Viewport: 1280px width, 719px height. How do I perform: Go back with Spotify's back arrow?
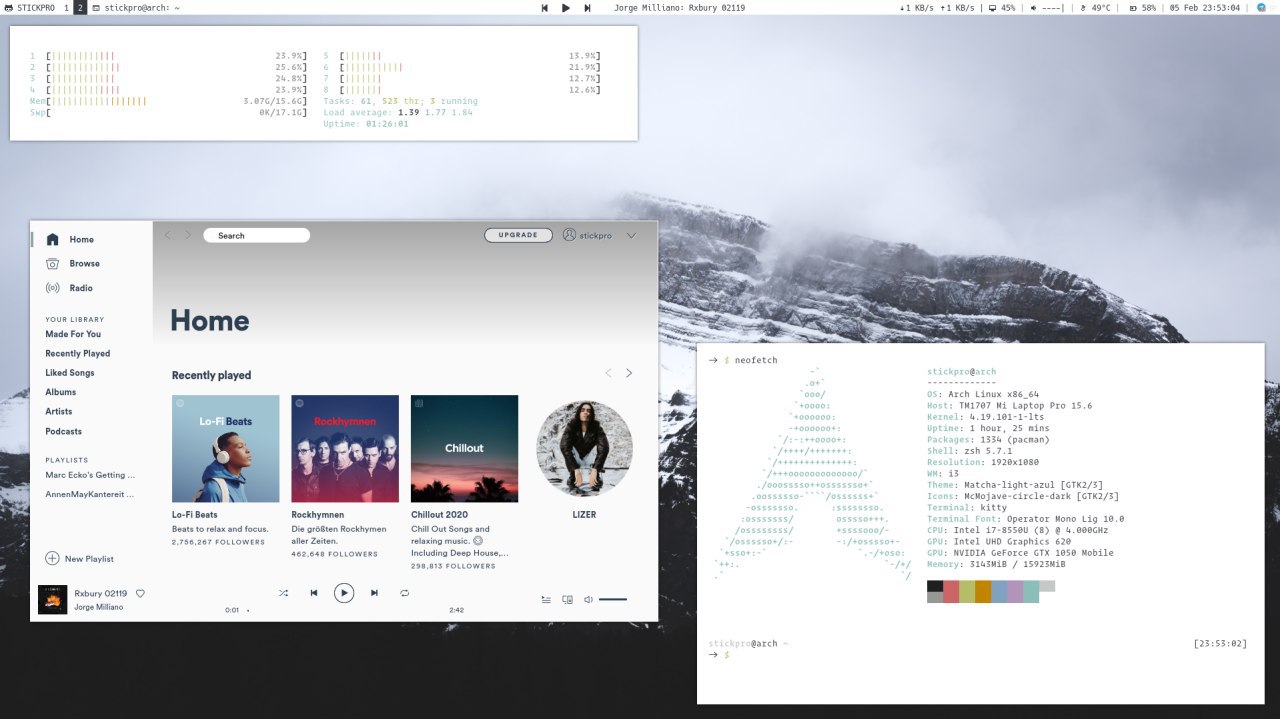point(167,235)
